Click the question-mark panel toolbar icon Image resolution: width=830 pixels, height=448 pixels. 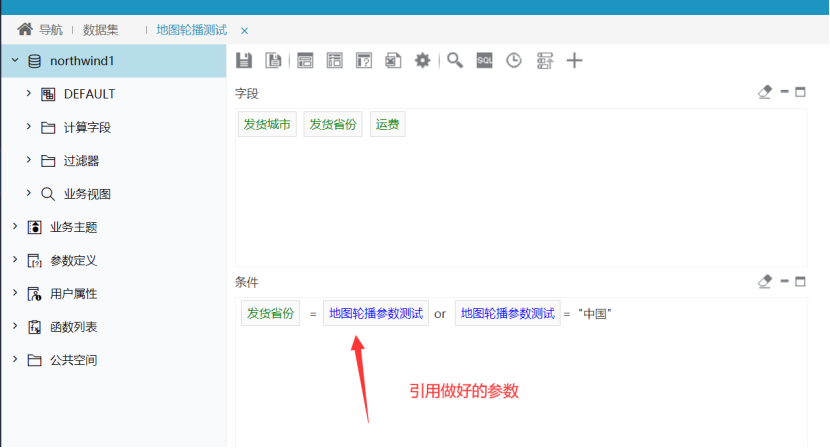click(364, 60)
